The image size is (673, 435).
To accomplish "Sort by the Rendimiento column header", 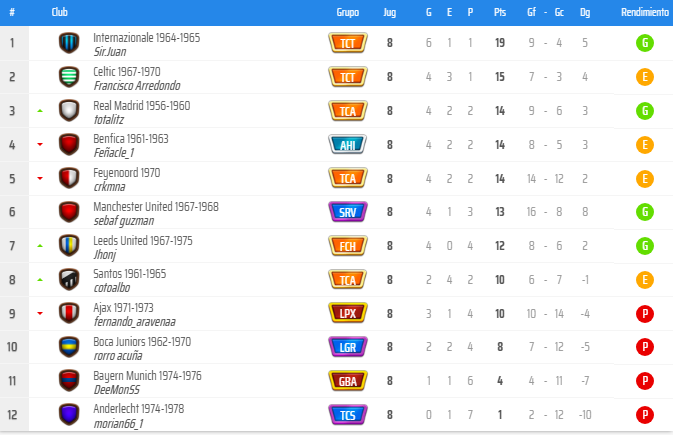I will coord(645,12).
